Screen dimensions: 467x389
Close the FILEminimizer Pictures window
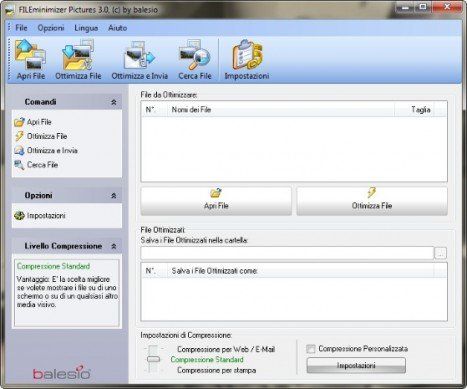447,6
